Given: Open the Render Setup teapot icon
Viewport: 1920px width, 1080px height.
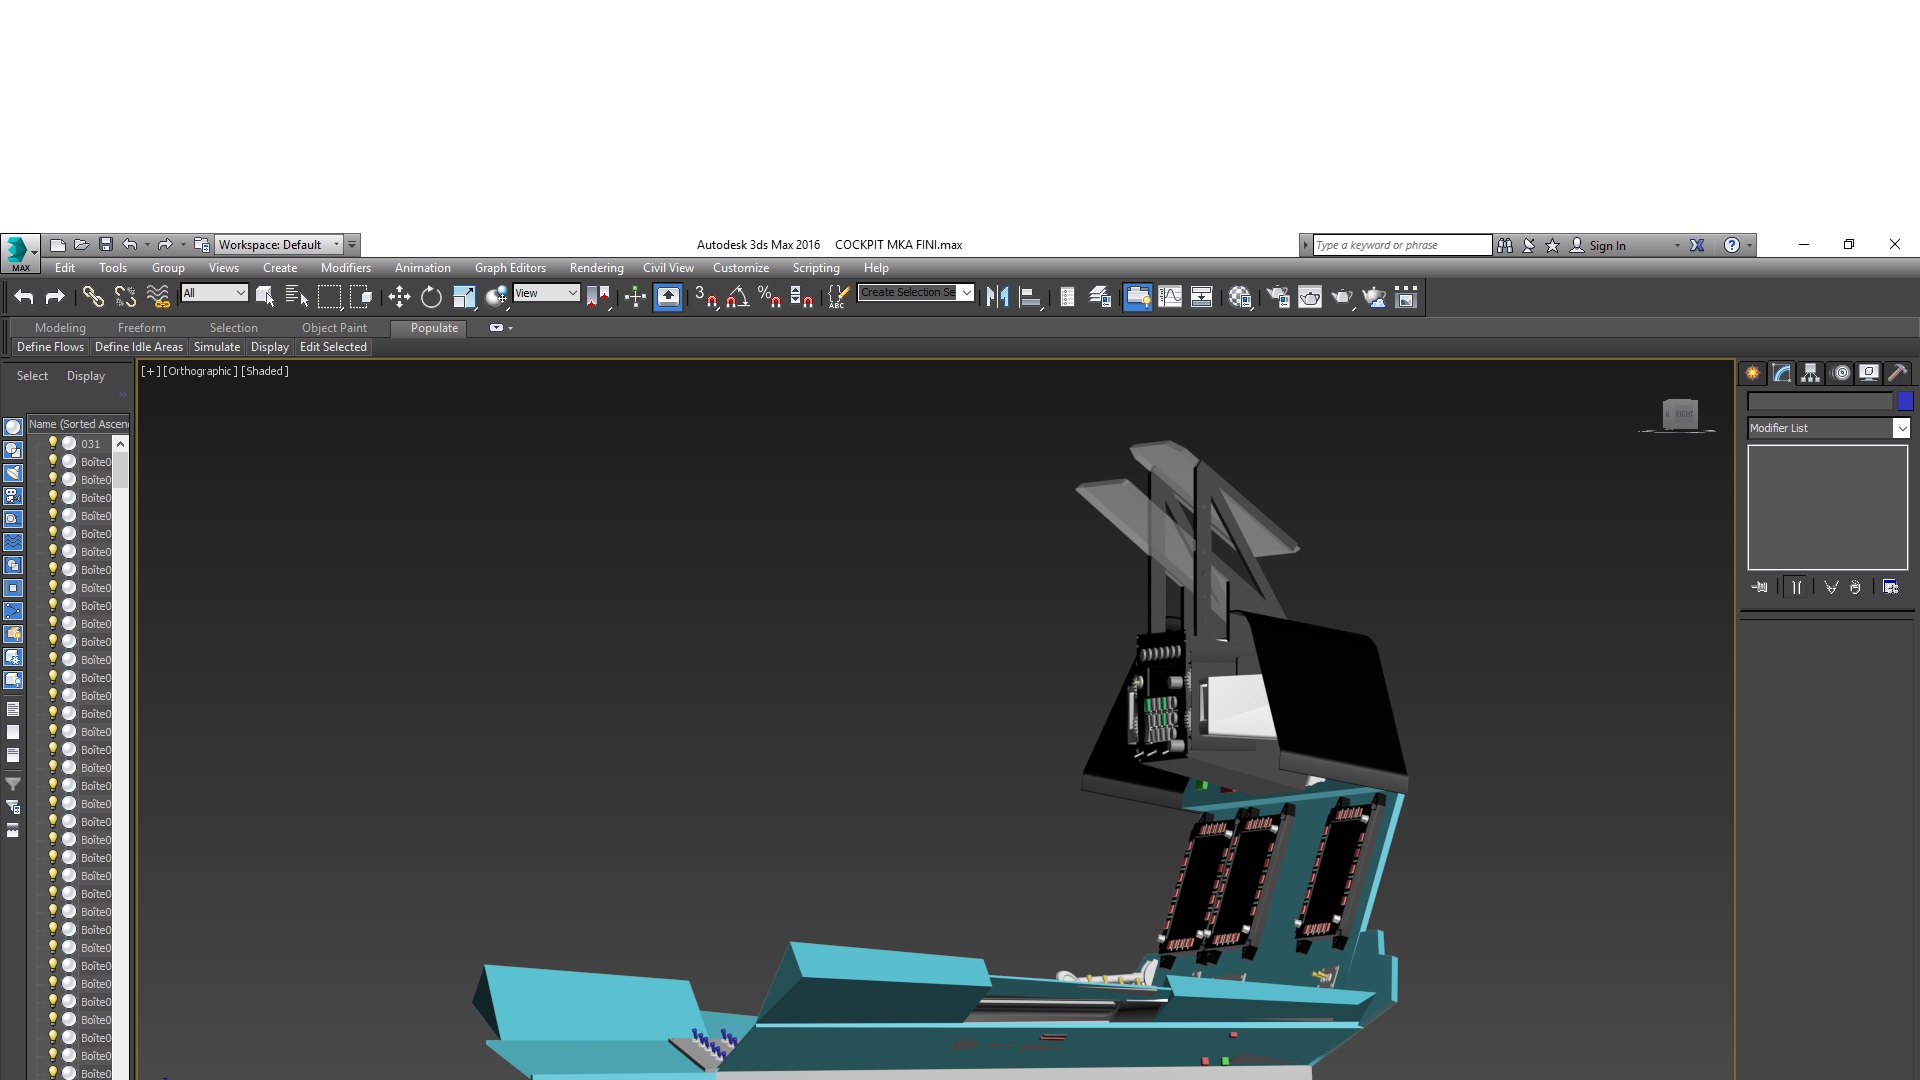Looking at the screenshot, I should (1278, 297).
